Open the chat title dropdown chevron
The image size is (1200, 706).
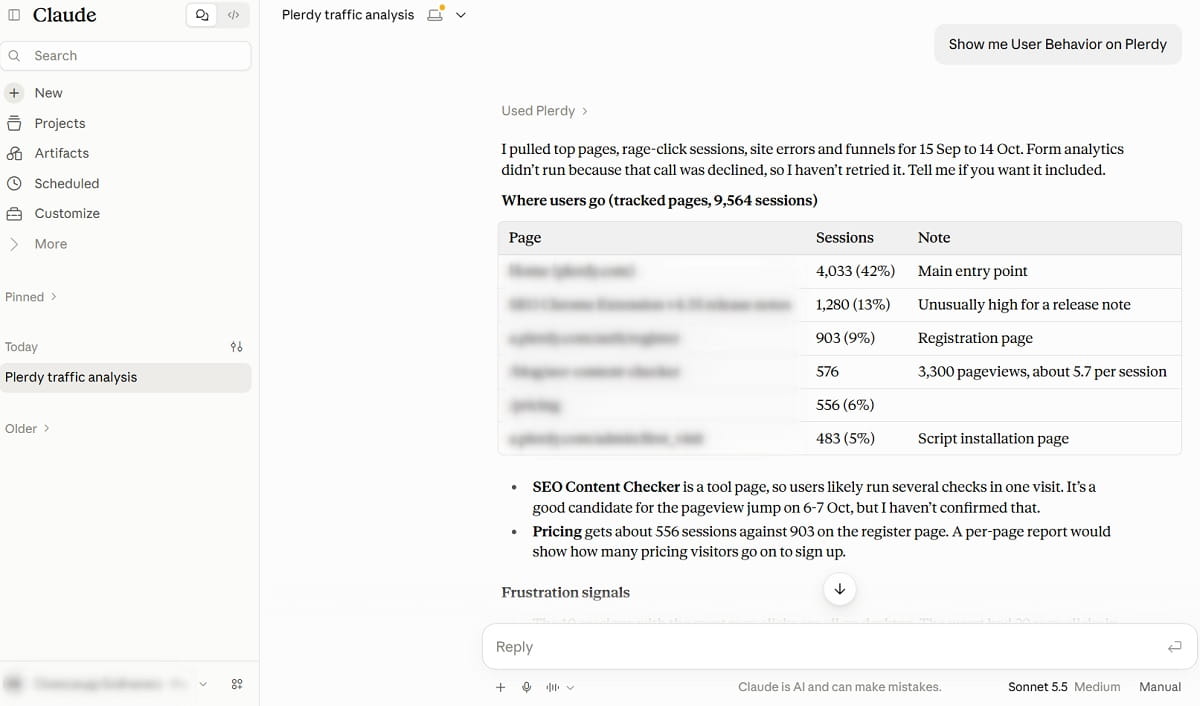click(x=461, y=15)
